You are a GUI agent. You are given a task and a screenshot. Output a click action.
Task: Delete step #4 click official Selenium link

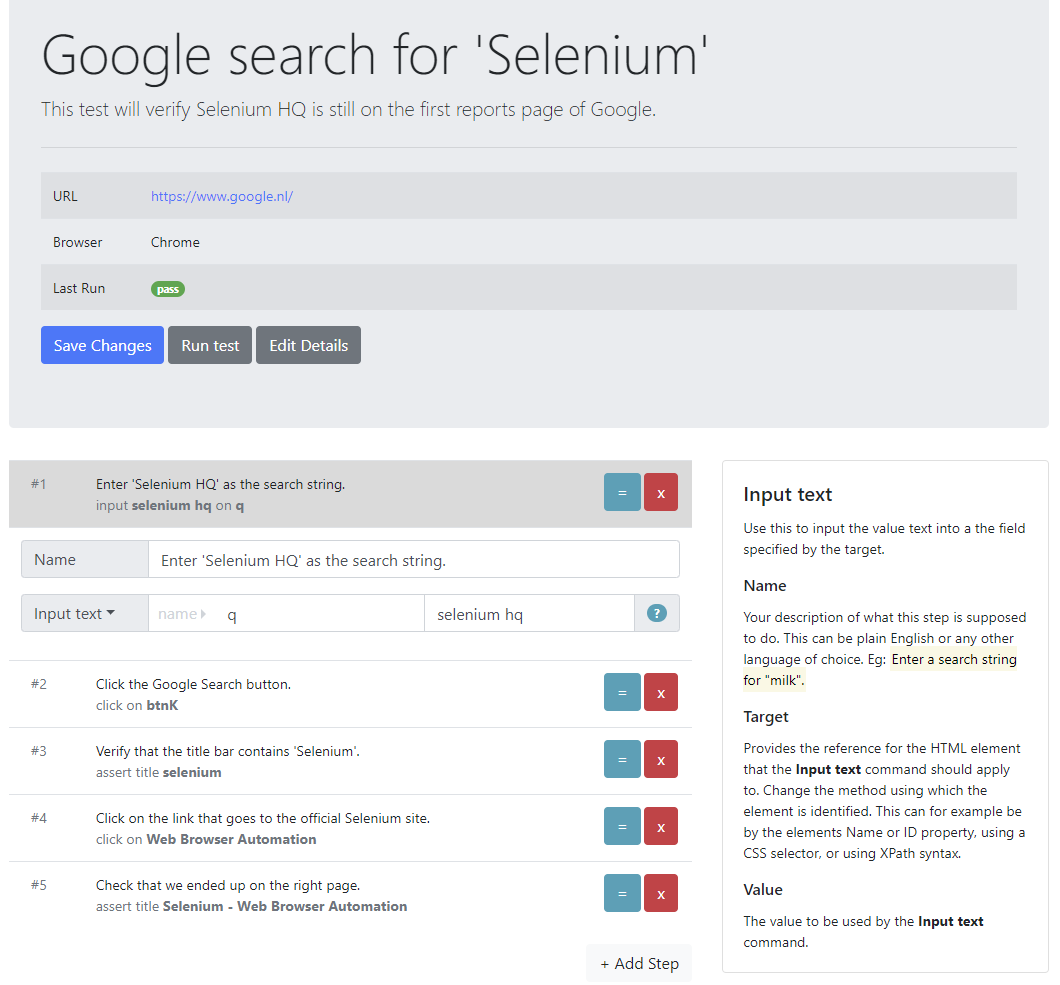(x=660, y=826)
